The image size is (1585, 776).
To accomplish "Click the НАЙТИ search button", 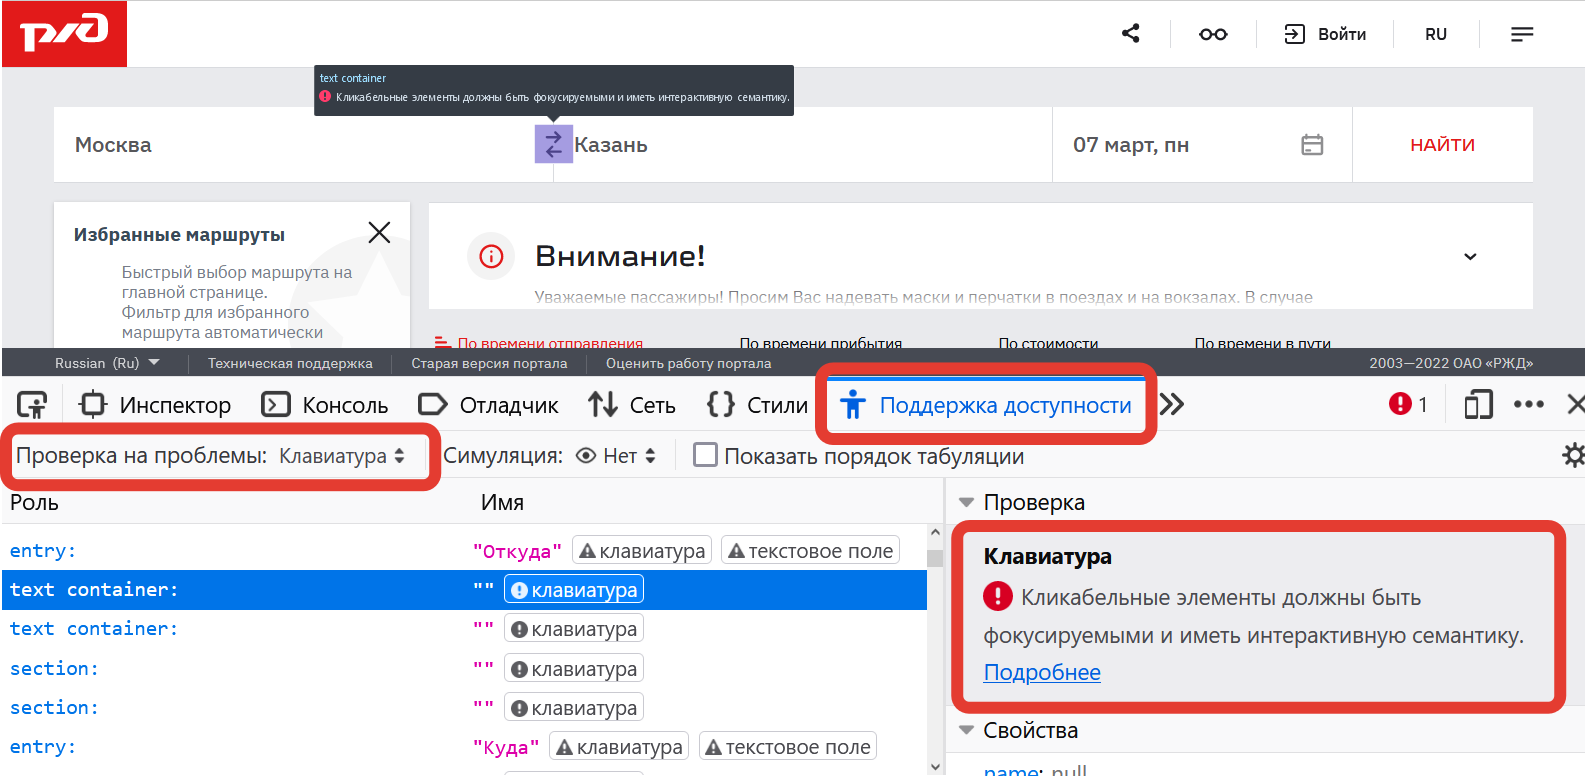I will tap(1441, 145).
